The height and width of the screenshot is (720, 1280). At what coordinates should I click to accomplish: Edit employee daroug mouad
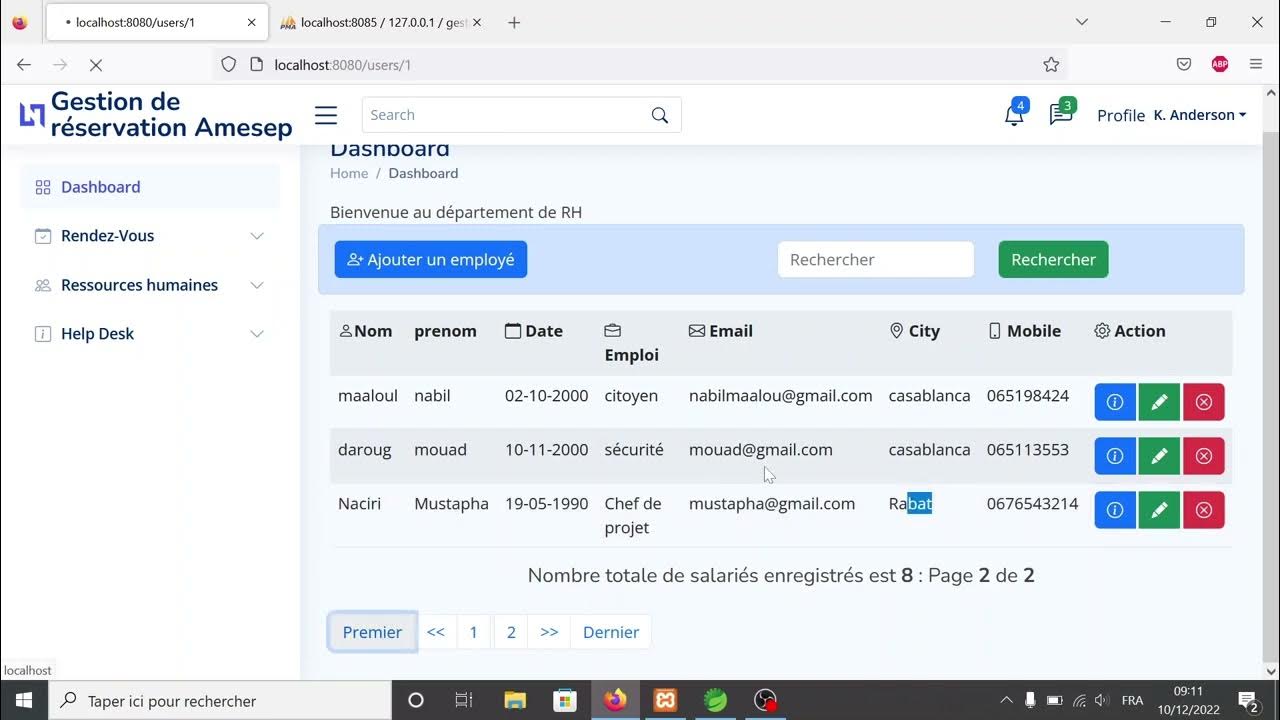(x=1159, y=456)
